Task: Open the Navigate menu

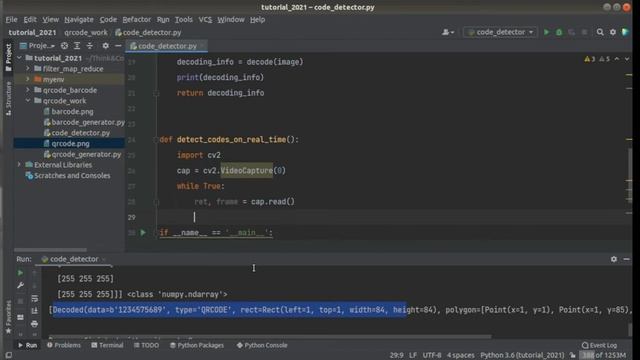Action: click(x=79, y=19)
